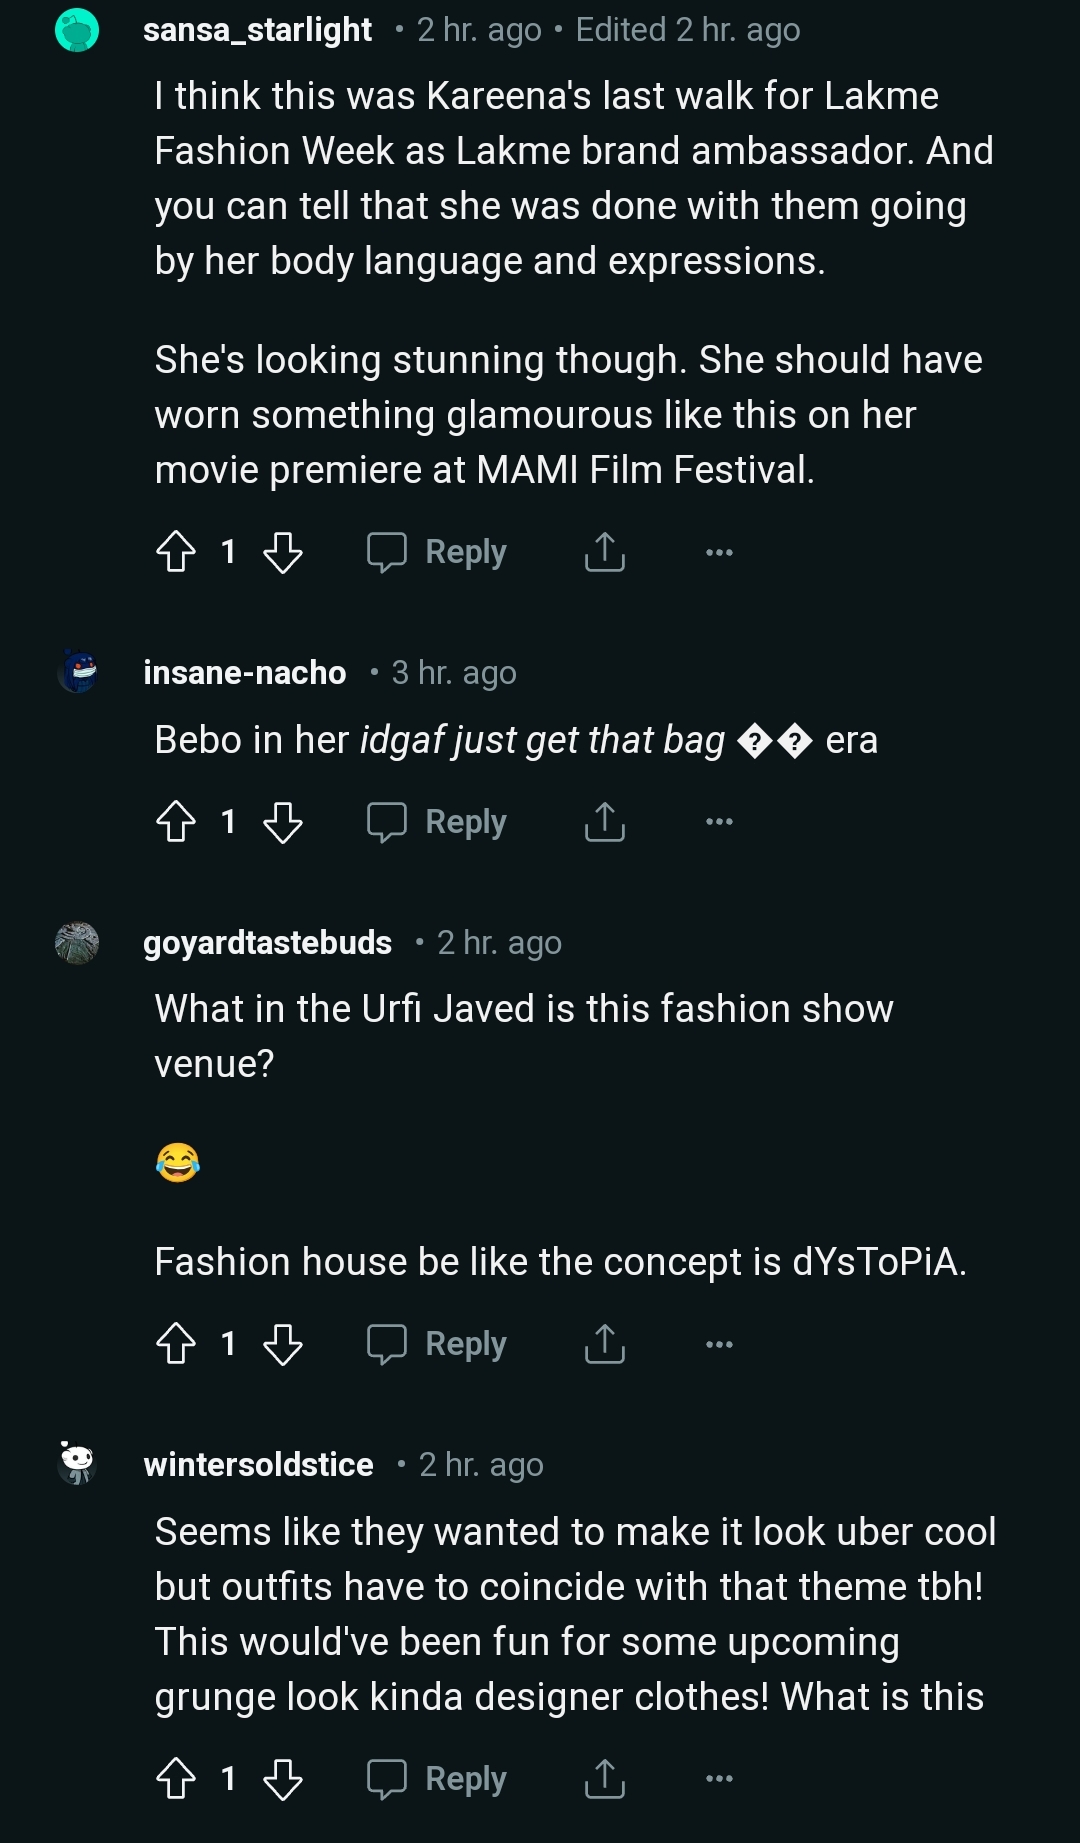1080x1843 pixels.
Task: Upvote sansa_starlight's comment
Action: pyautogui.click(x=176, y=552)
